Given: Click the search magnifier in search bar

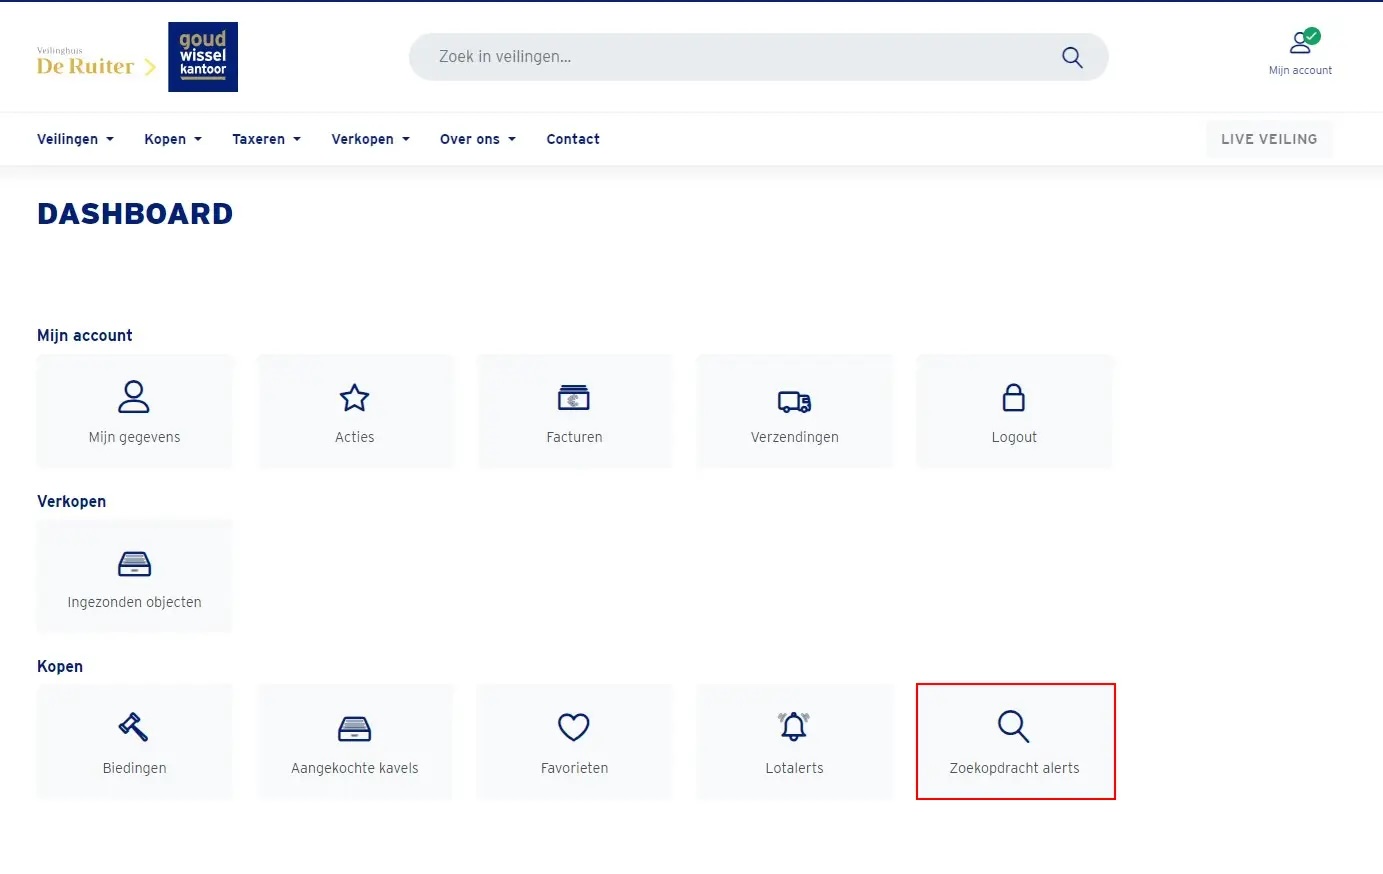Looking at the screenshot, I should (x=1072, y=58).
